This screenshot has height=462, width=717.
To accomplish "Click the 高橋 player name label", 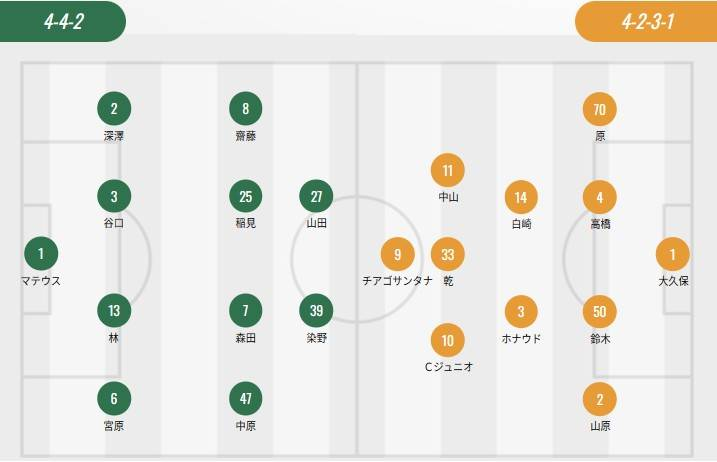I will 600,223.
